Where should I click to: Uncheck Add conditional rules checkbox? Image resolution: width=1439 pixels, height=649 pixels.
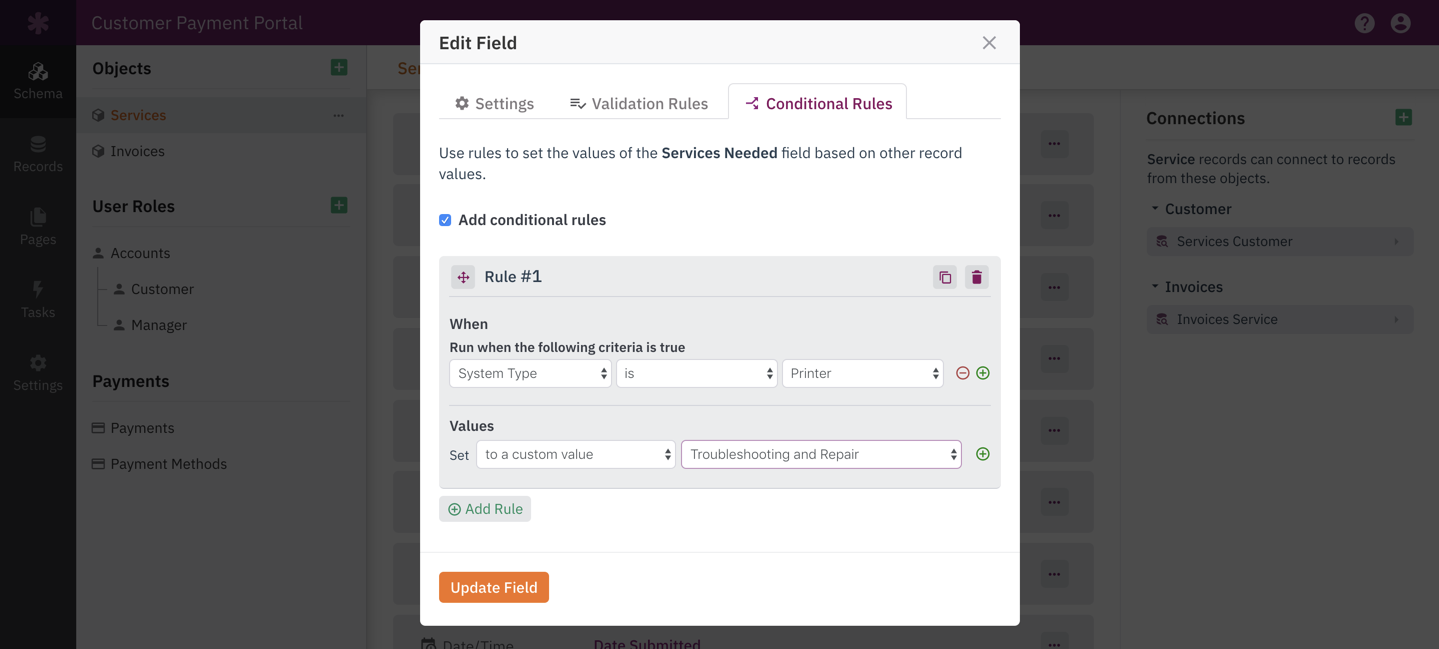[x=445, y=220]
